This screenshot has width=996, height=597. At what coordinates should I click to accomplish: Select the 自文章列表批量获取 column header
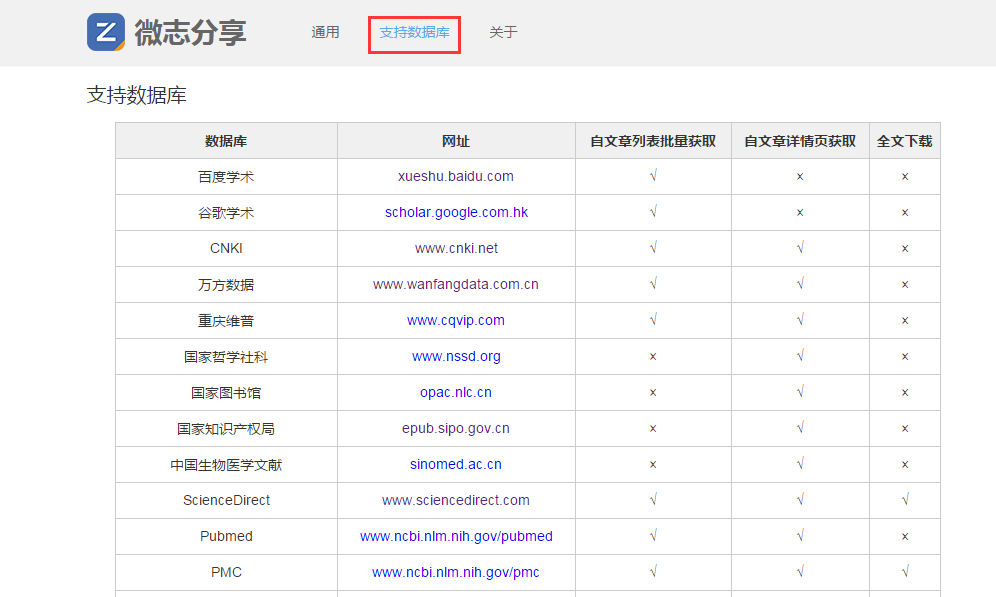pos(653,141)
